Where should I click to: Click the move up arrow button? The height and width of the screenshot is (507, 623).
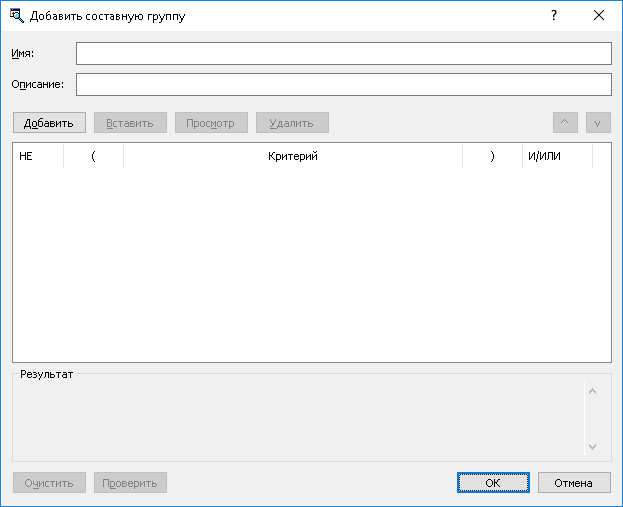point(565,123)
